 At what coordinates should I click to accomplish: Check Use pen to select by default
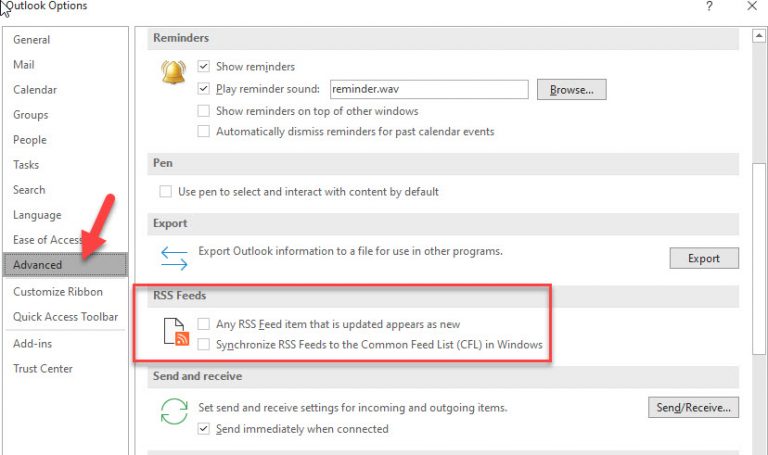[x=166, y=191]
